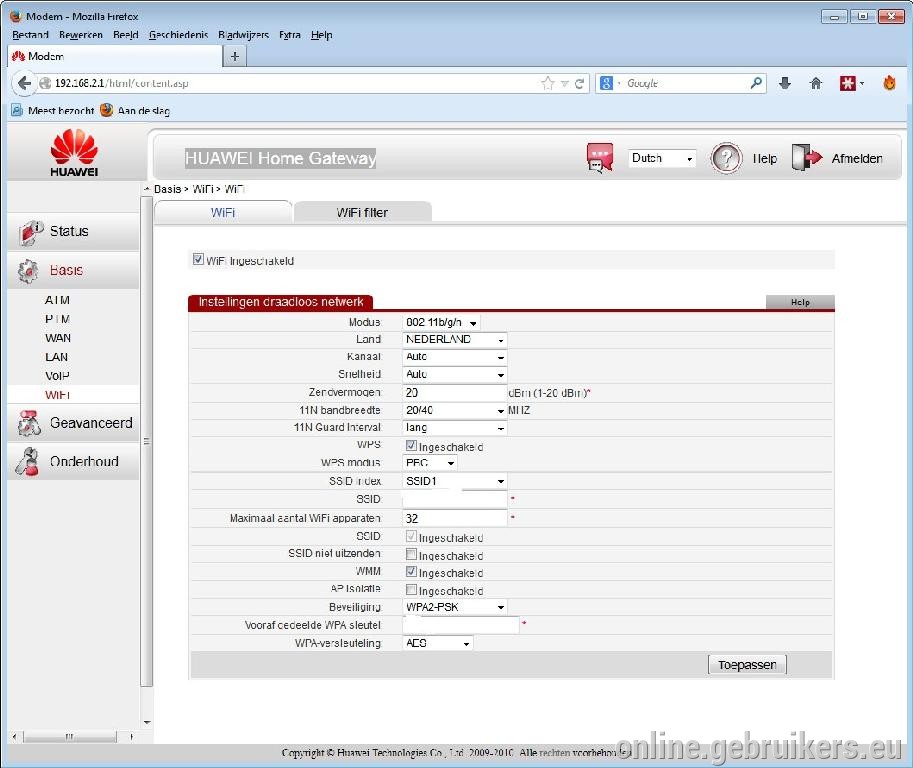Viewport: 913px width, 768px height.
Task: Open VoIP in Basis submenu
Action: pos(57,376)
